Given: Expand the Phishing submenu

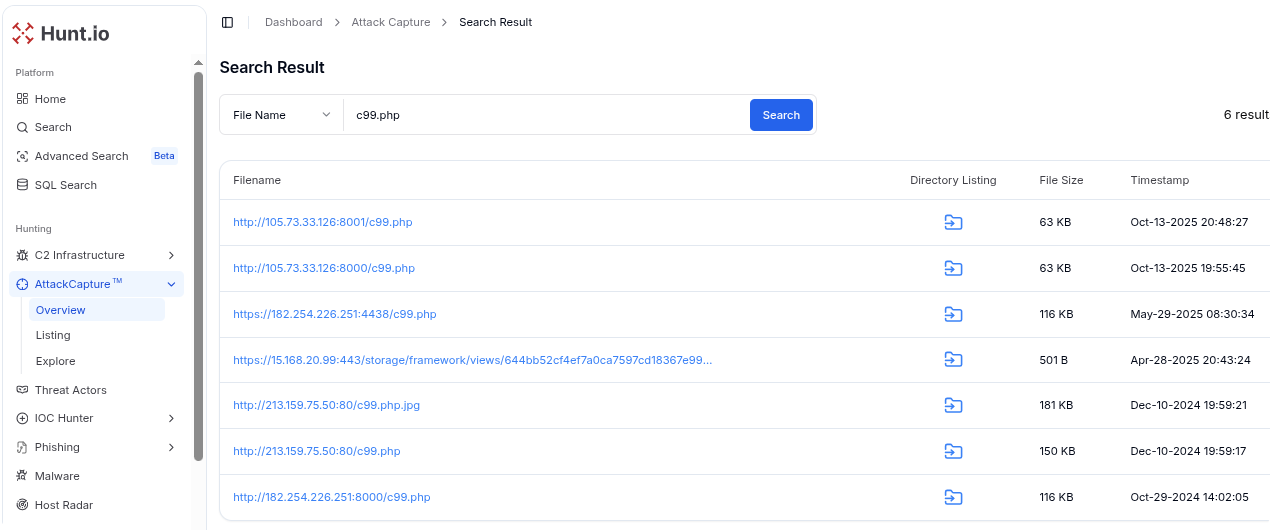Looking at the screenshot, I should [x=171, y=447].
